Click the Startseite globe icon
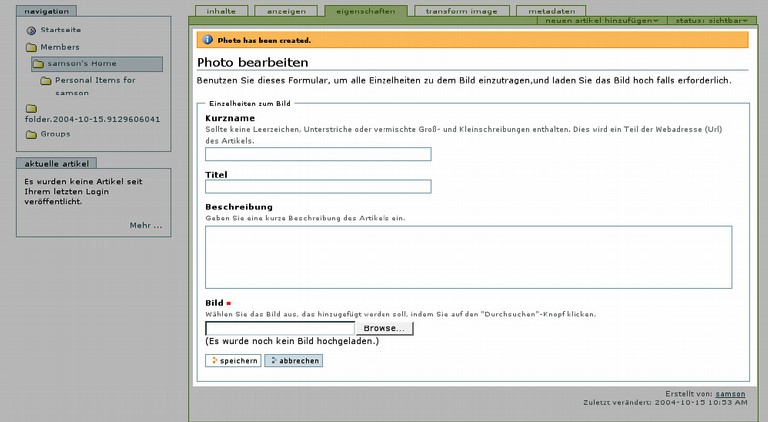The height and width of the screenshot is (422, 768). click(x=31, y=30)
